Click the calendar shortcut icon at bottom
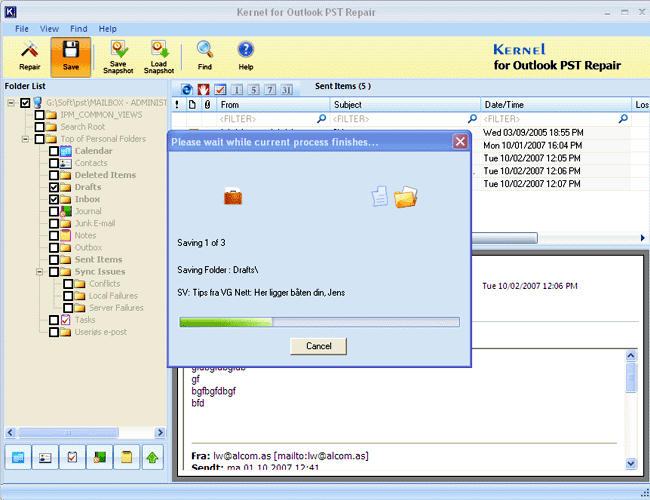 click(18, 457)
